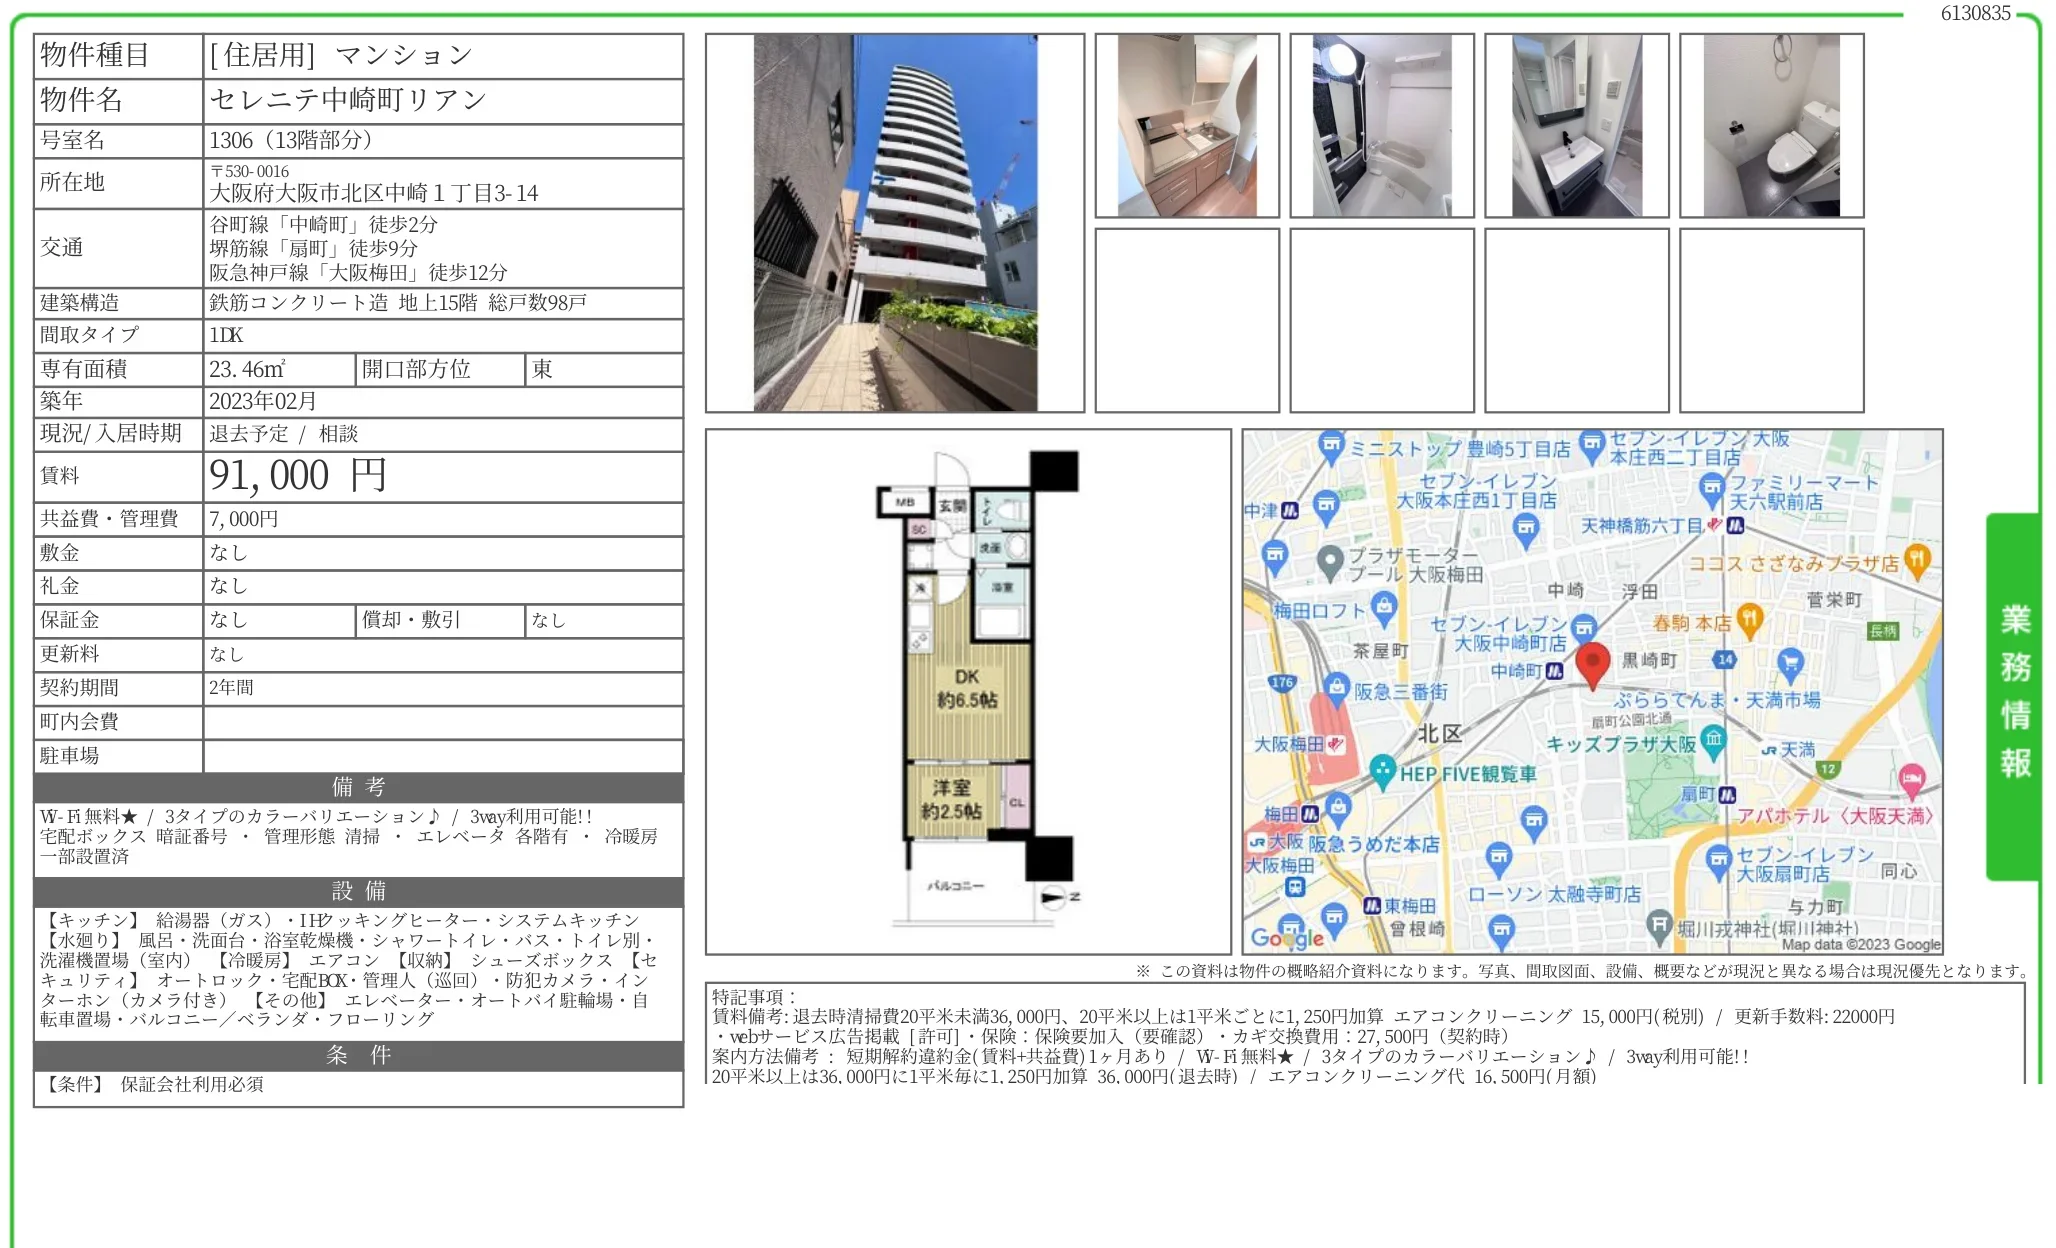Click the 阪急三番街 shopping marker

[x=1336, y=687]
